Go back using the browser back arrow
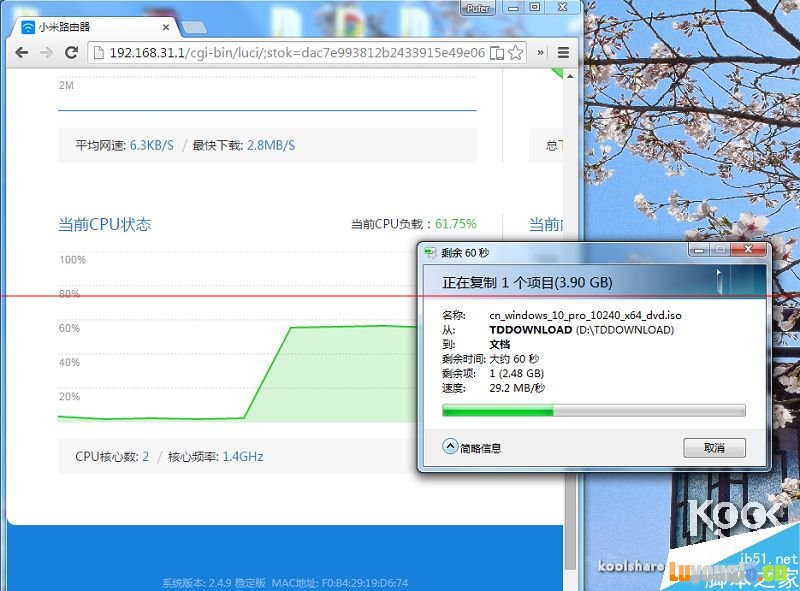Screen dimensions: 800x591 coord(21,53)
